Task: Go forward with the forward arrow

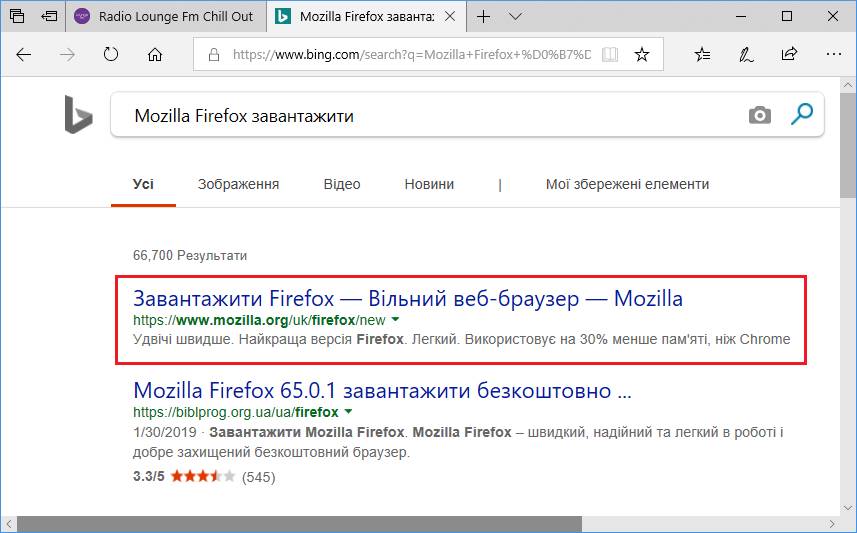Action: pos(67,54)
